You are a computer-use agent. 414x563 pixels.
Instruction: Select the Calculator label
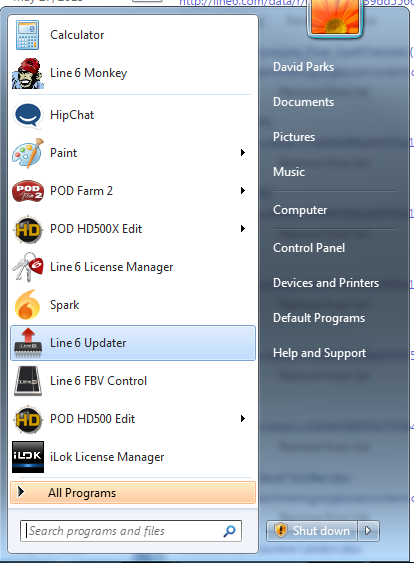(77, 35)
